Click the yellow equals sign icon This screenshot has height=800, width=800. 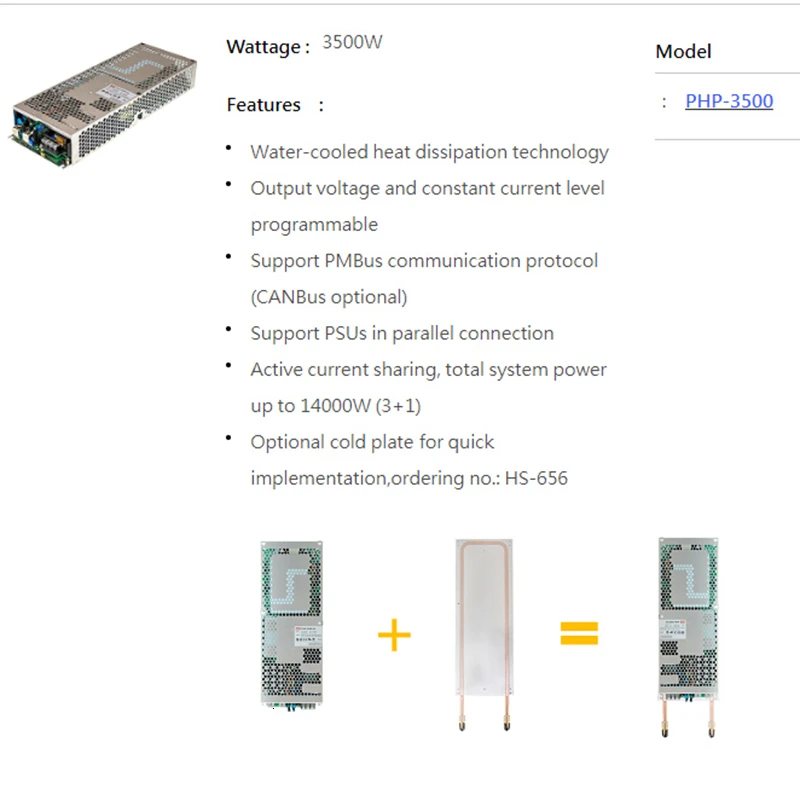tap(579, 633)
